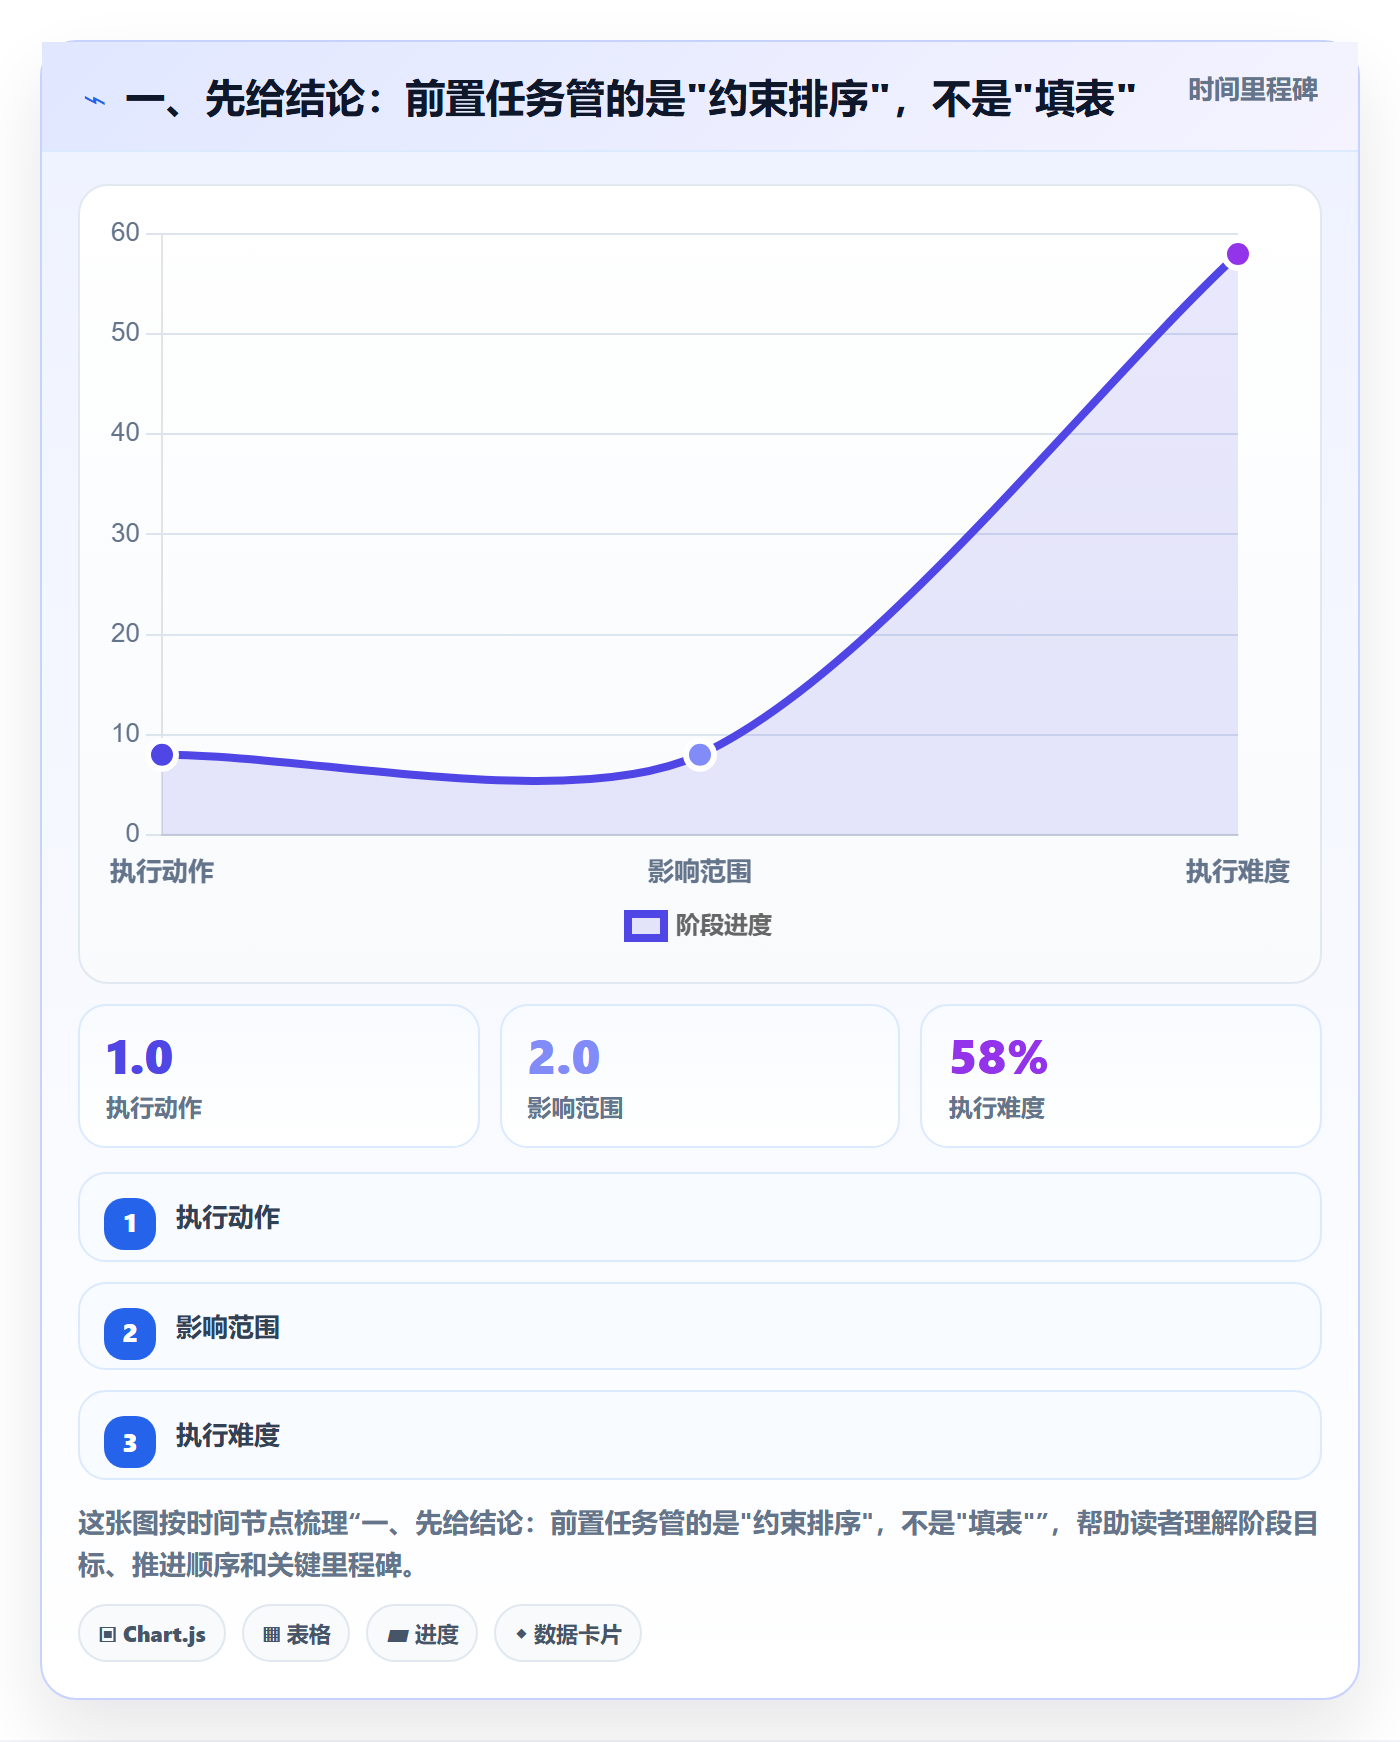Click the 阶段进度 legend label

tap(723, 926)
